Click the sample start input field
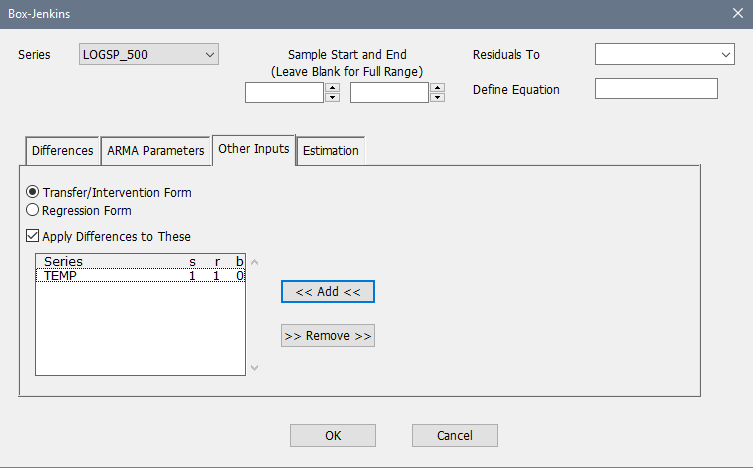 coord(284,93)
